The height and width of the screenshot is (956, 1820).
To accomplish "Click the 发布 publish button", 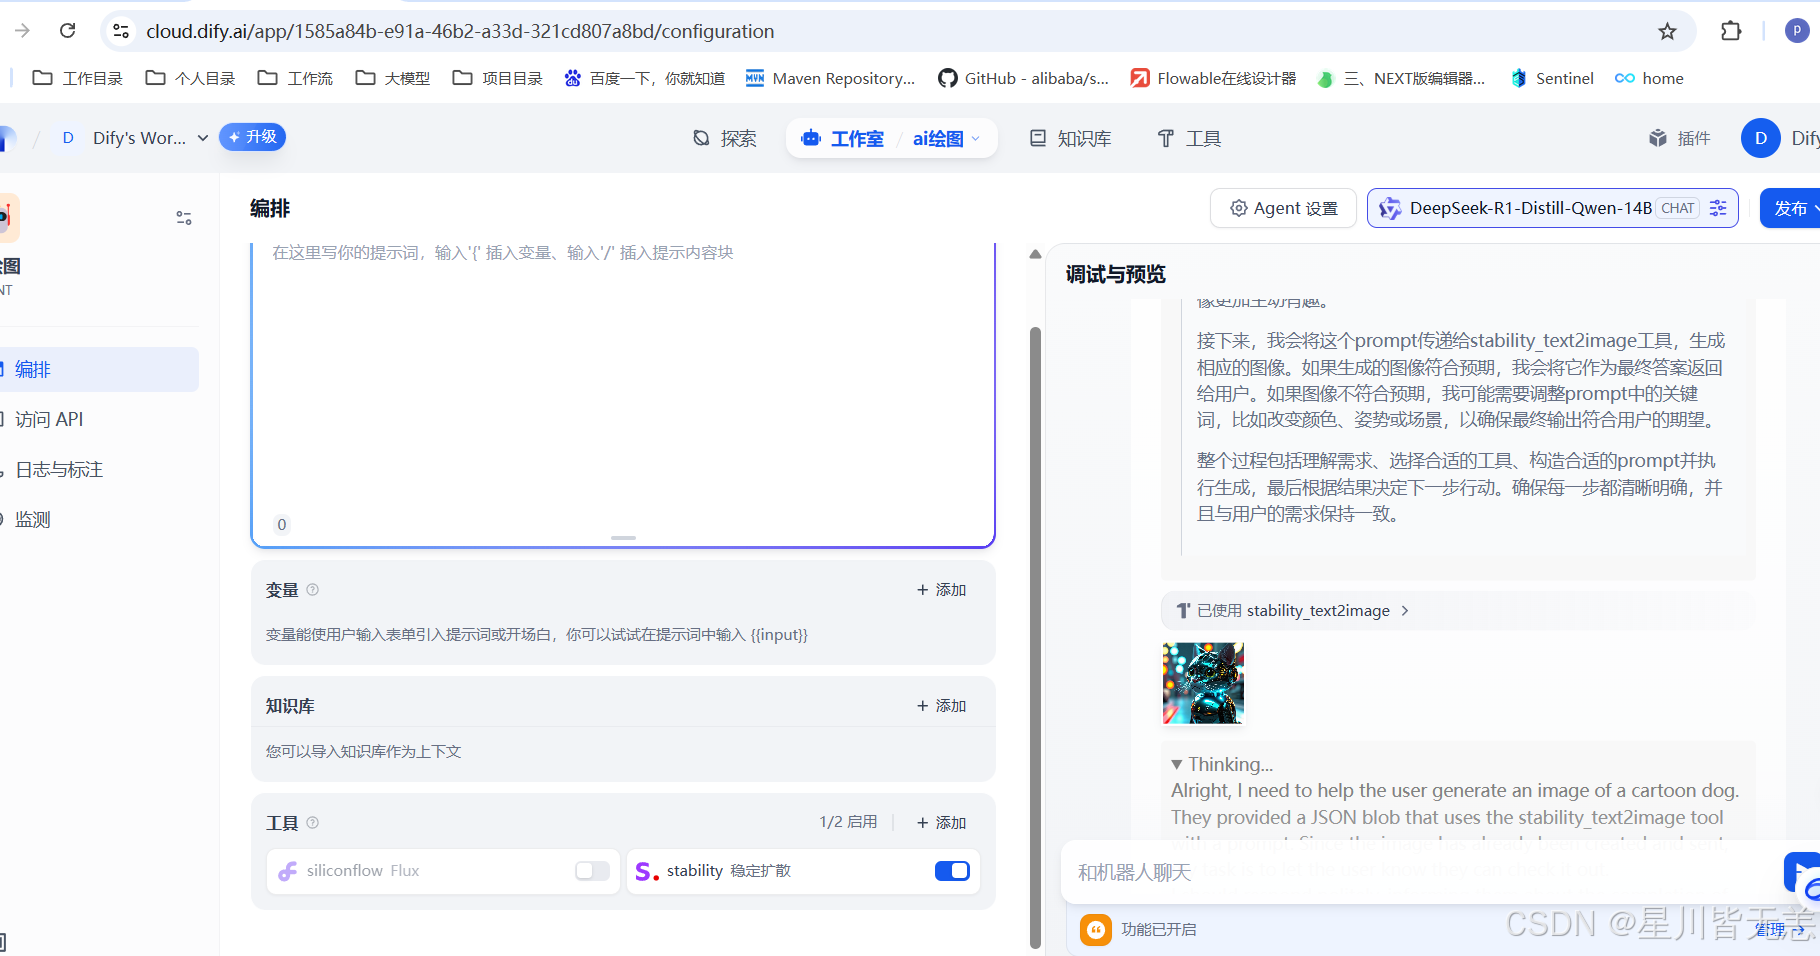I will (1790, 208).
